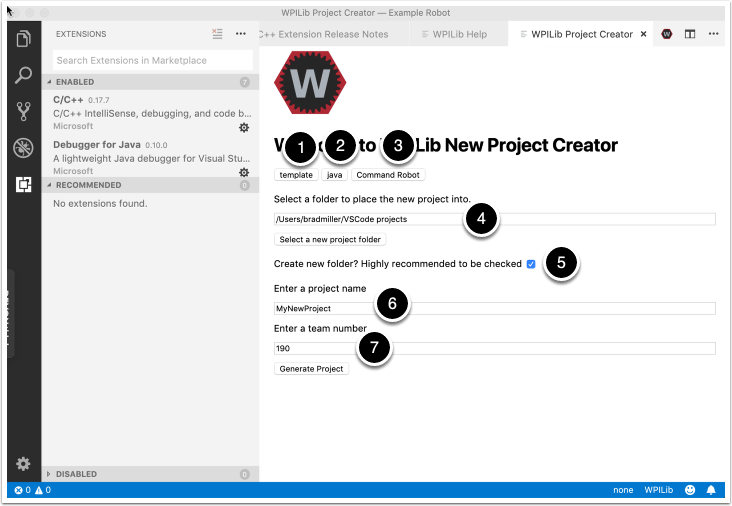Click the project folder path field
The image size is (732, 506).
(x=494, y=219)
